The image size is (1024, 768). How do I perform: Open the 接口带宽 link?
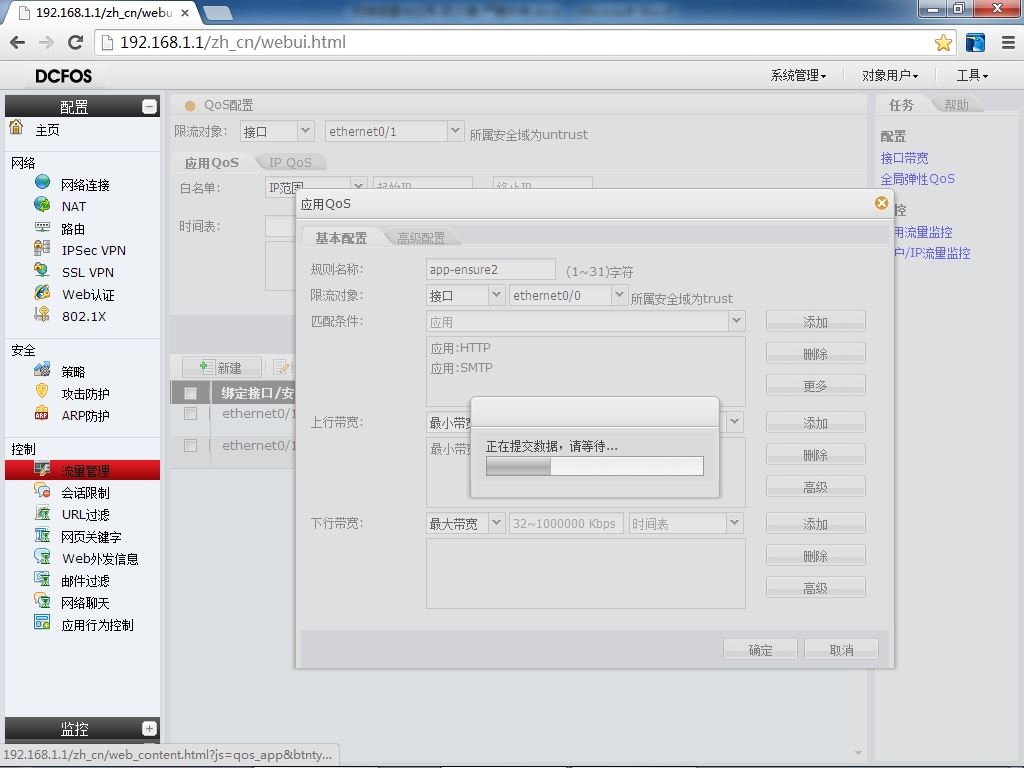(904, 157)
